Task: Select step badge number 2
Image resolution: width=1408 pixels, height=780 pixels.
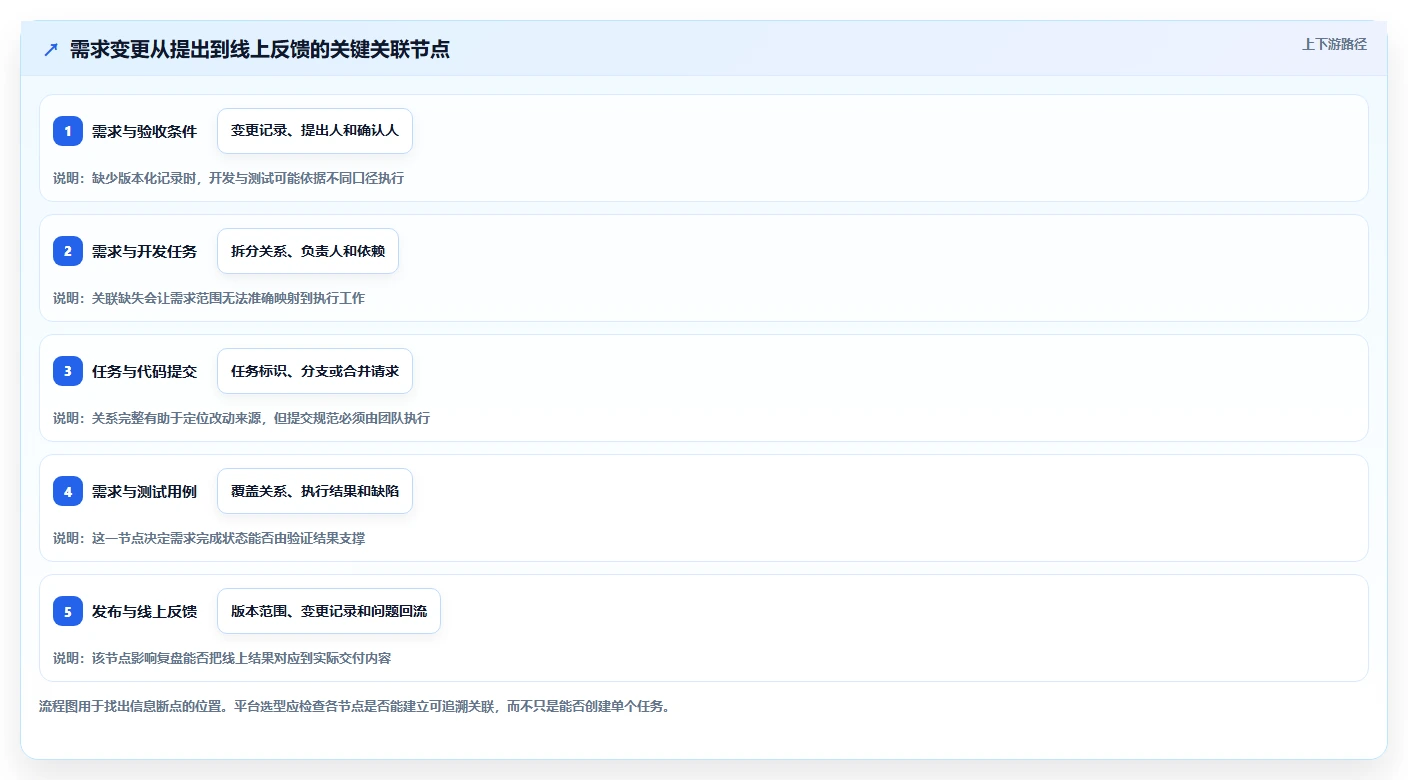Action: coord(68,251)
